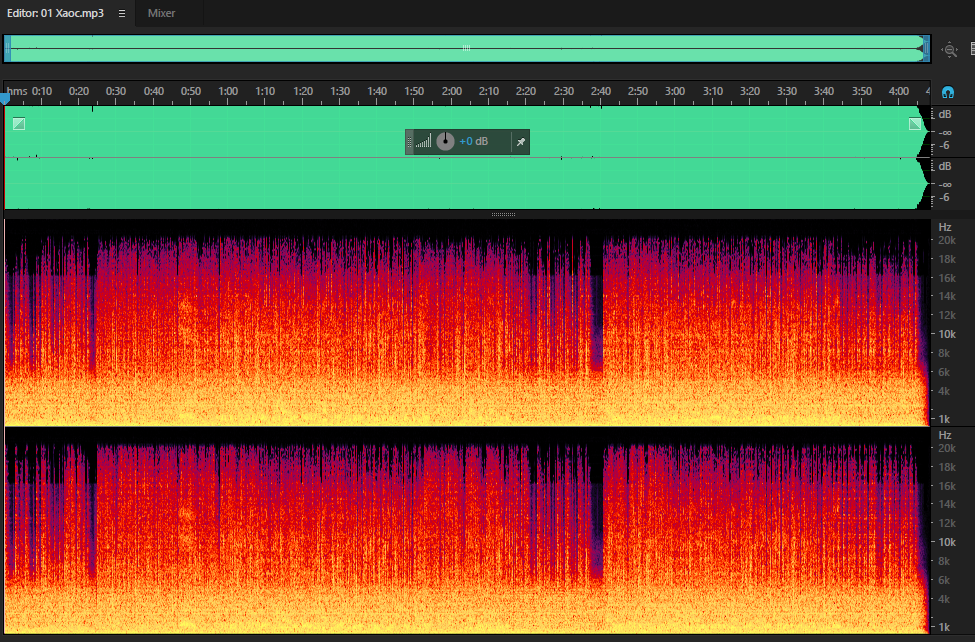This screenshot has width=975, height=642.
Task: Click the 4:00 mark on time ruler
Action: click(899, 91)
